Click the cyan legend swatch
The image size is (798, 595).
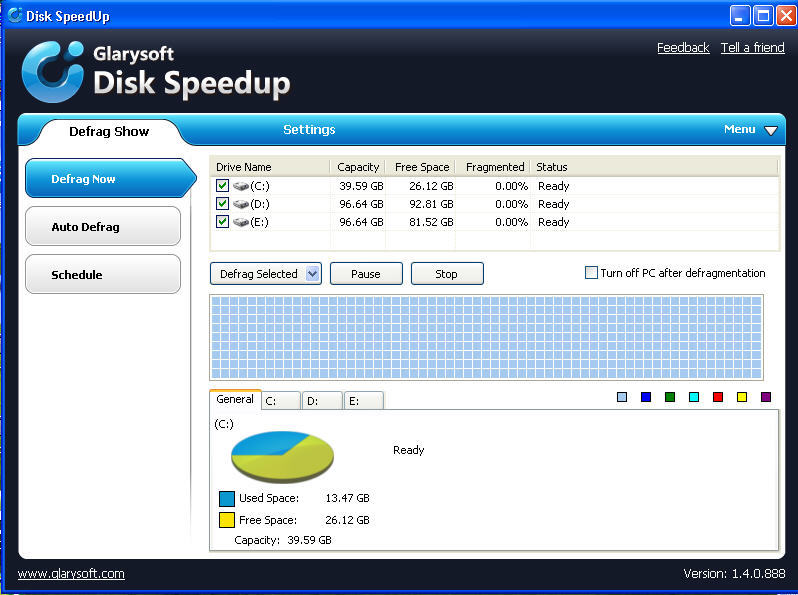click(x=694, y=397)
